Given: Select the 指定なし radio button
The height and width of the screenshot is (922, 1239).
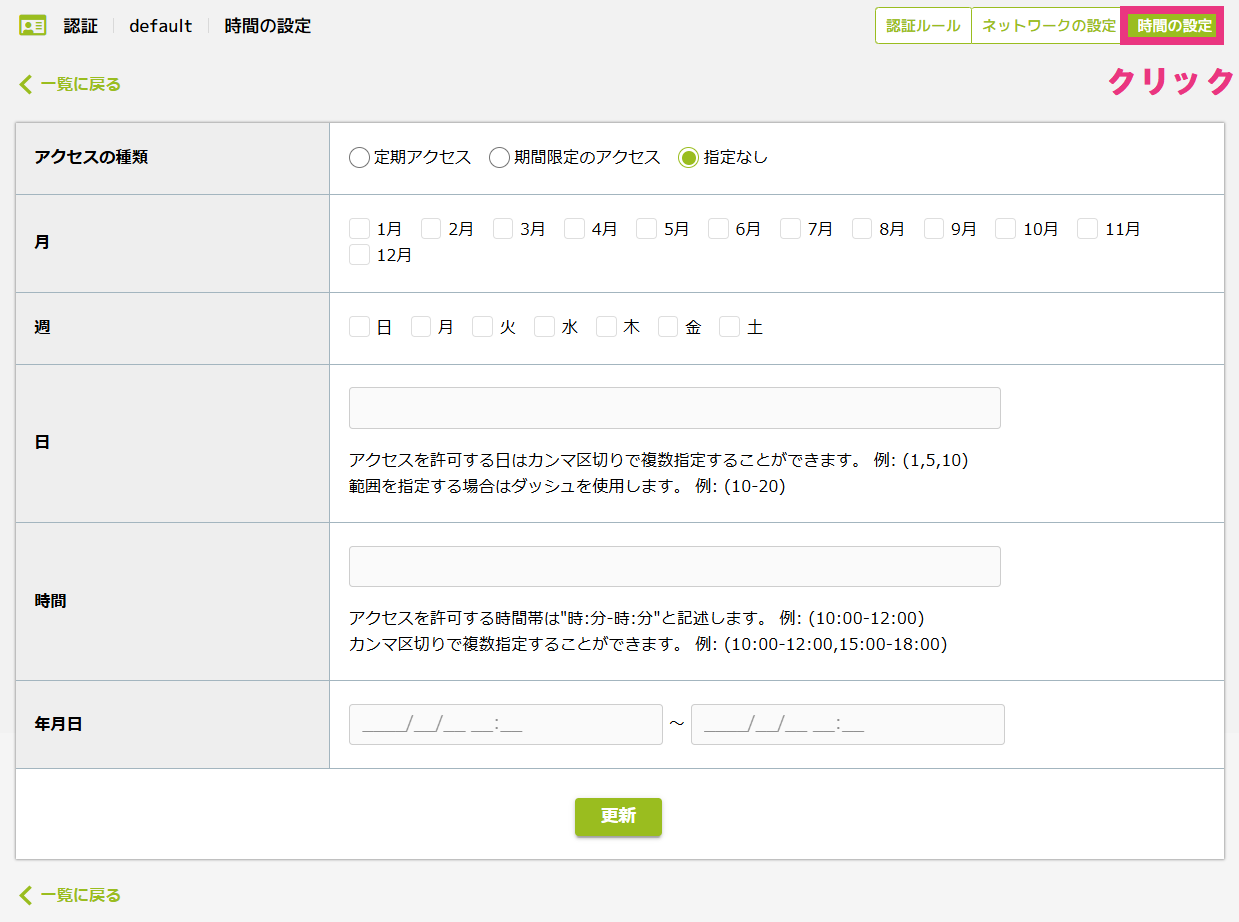Looking at the screenshot, I should tap(688, 158).
